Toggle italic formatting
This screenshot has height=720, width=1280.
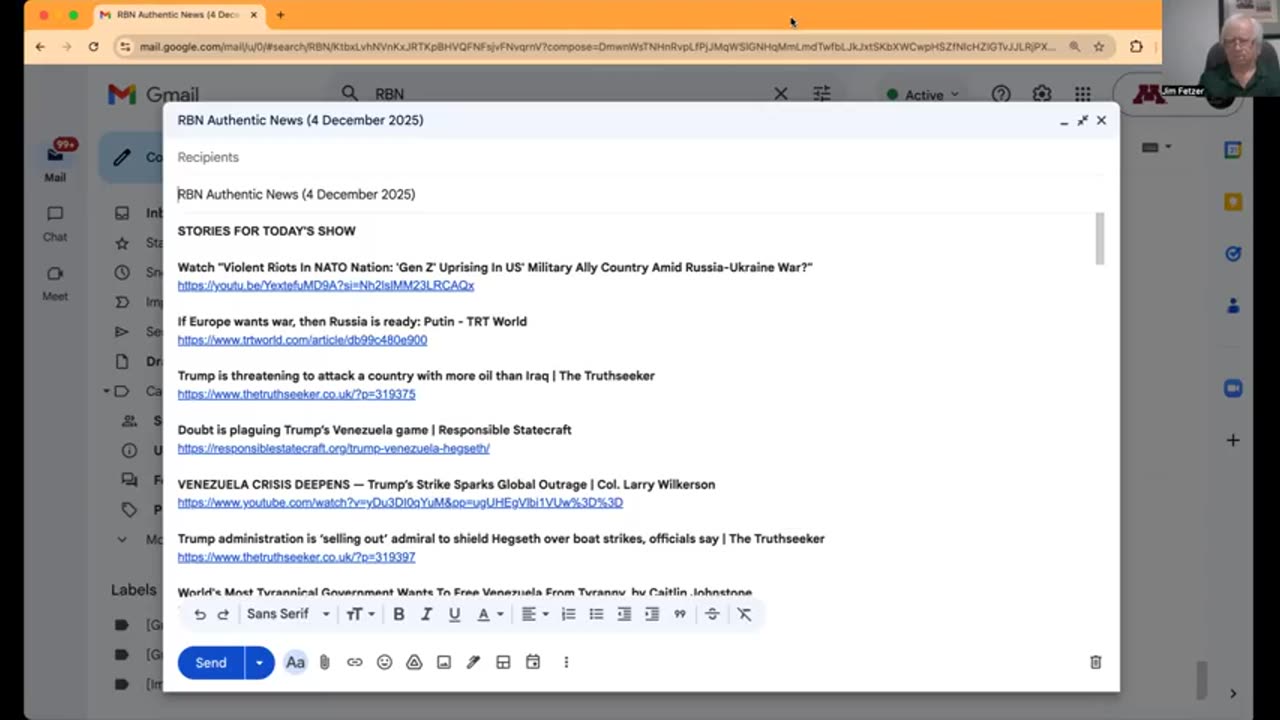tap(426, 614)
